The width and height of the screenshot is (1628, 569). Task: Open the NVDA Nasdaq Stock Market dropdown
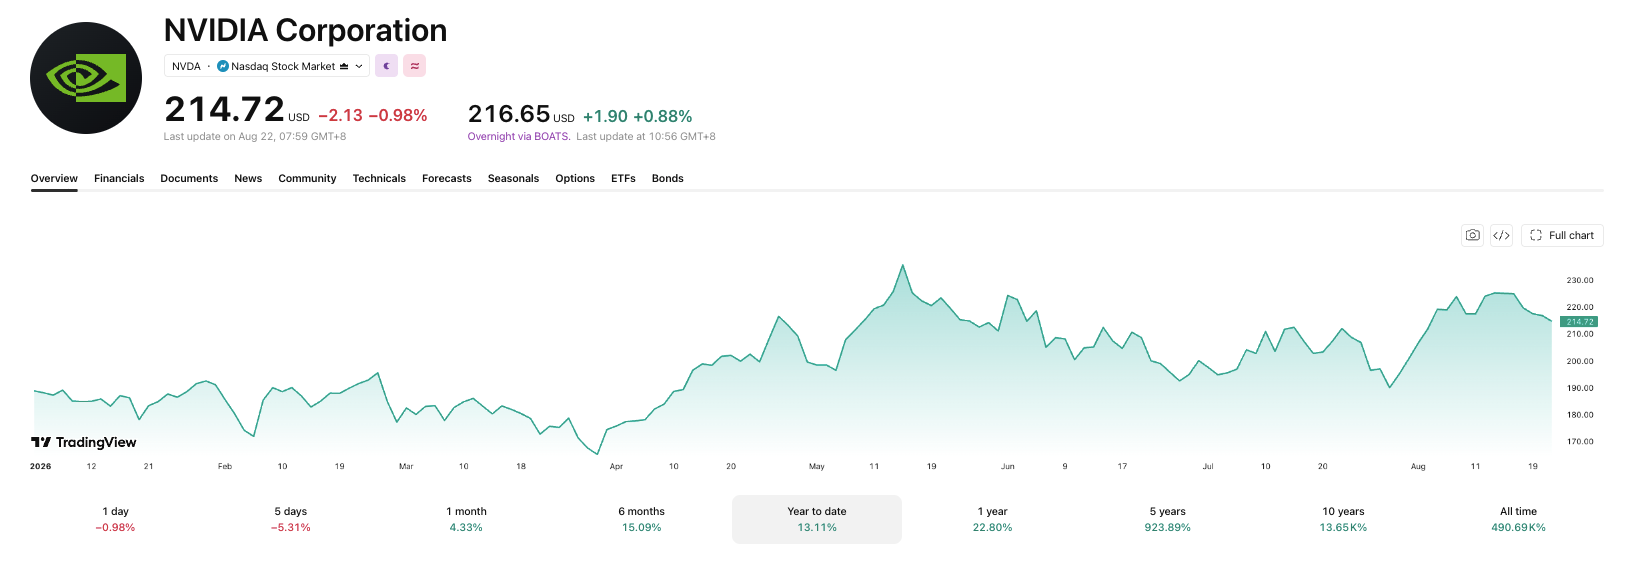(x=267, y=66)
